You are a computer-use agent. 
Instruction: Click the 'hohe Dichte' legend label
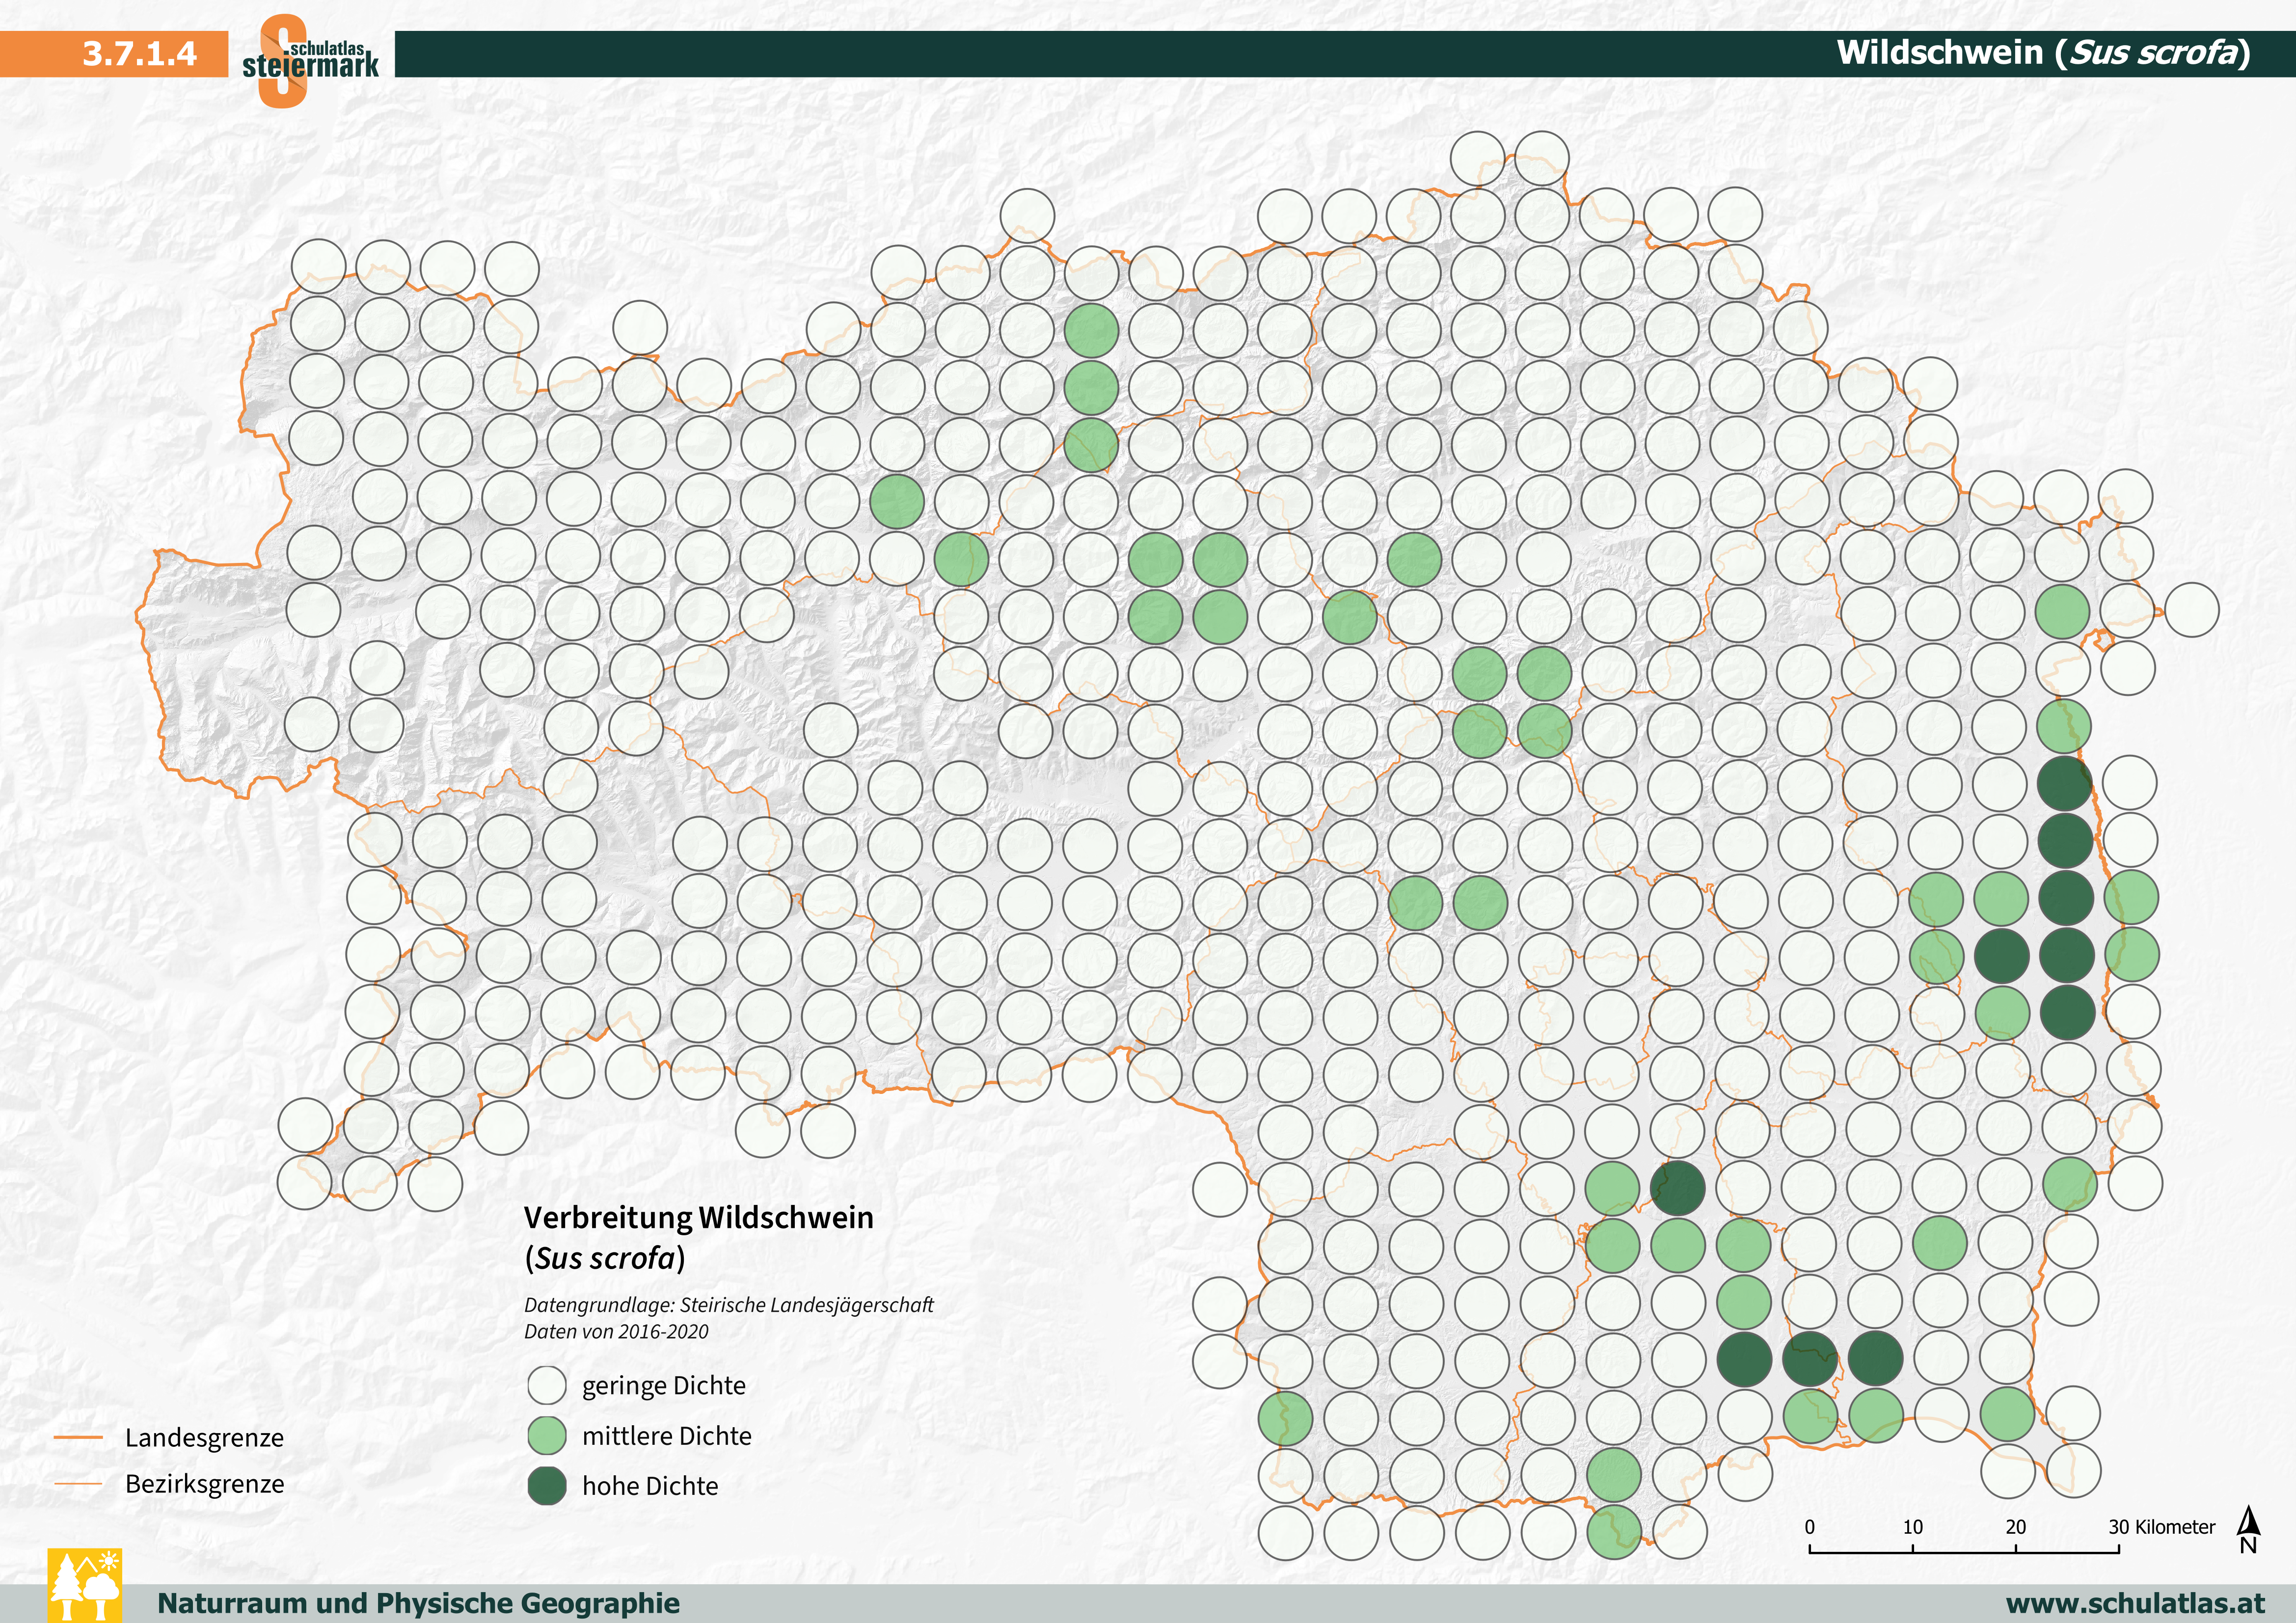coord(650,1486)
